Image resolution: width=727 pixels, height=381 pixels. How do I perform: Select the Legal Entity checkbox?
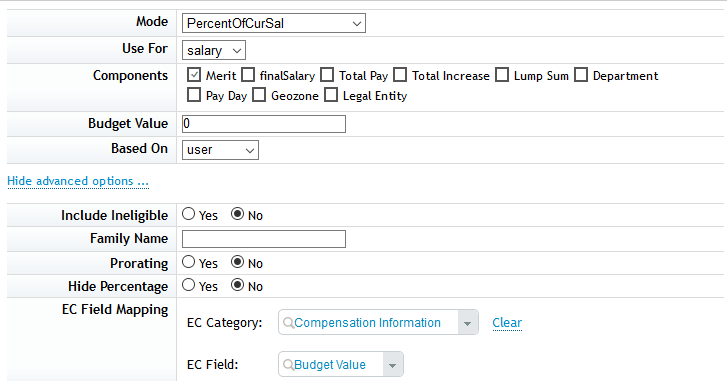[x=331, y=95]
